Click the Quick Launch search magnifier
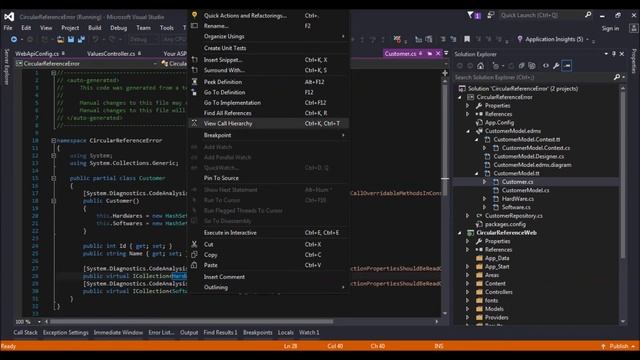This screenshot has height=360, width=640. coord(588,15)
